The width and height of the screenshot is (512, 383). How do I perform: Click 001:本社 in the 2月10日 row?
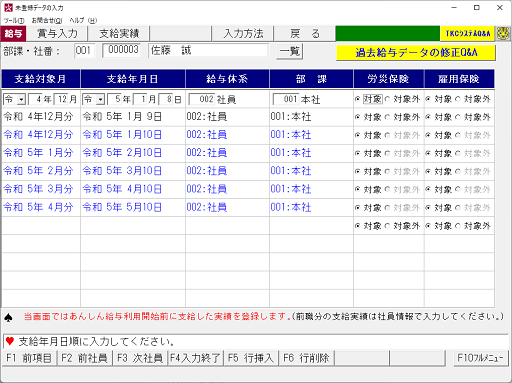coord(291,153)
